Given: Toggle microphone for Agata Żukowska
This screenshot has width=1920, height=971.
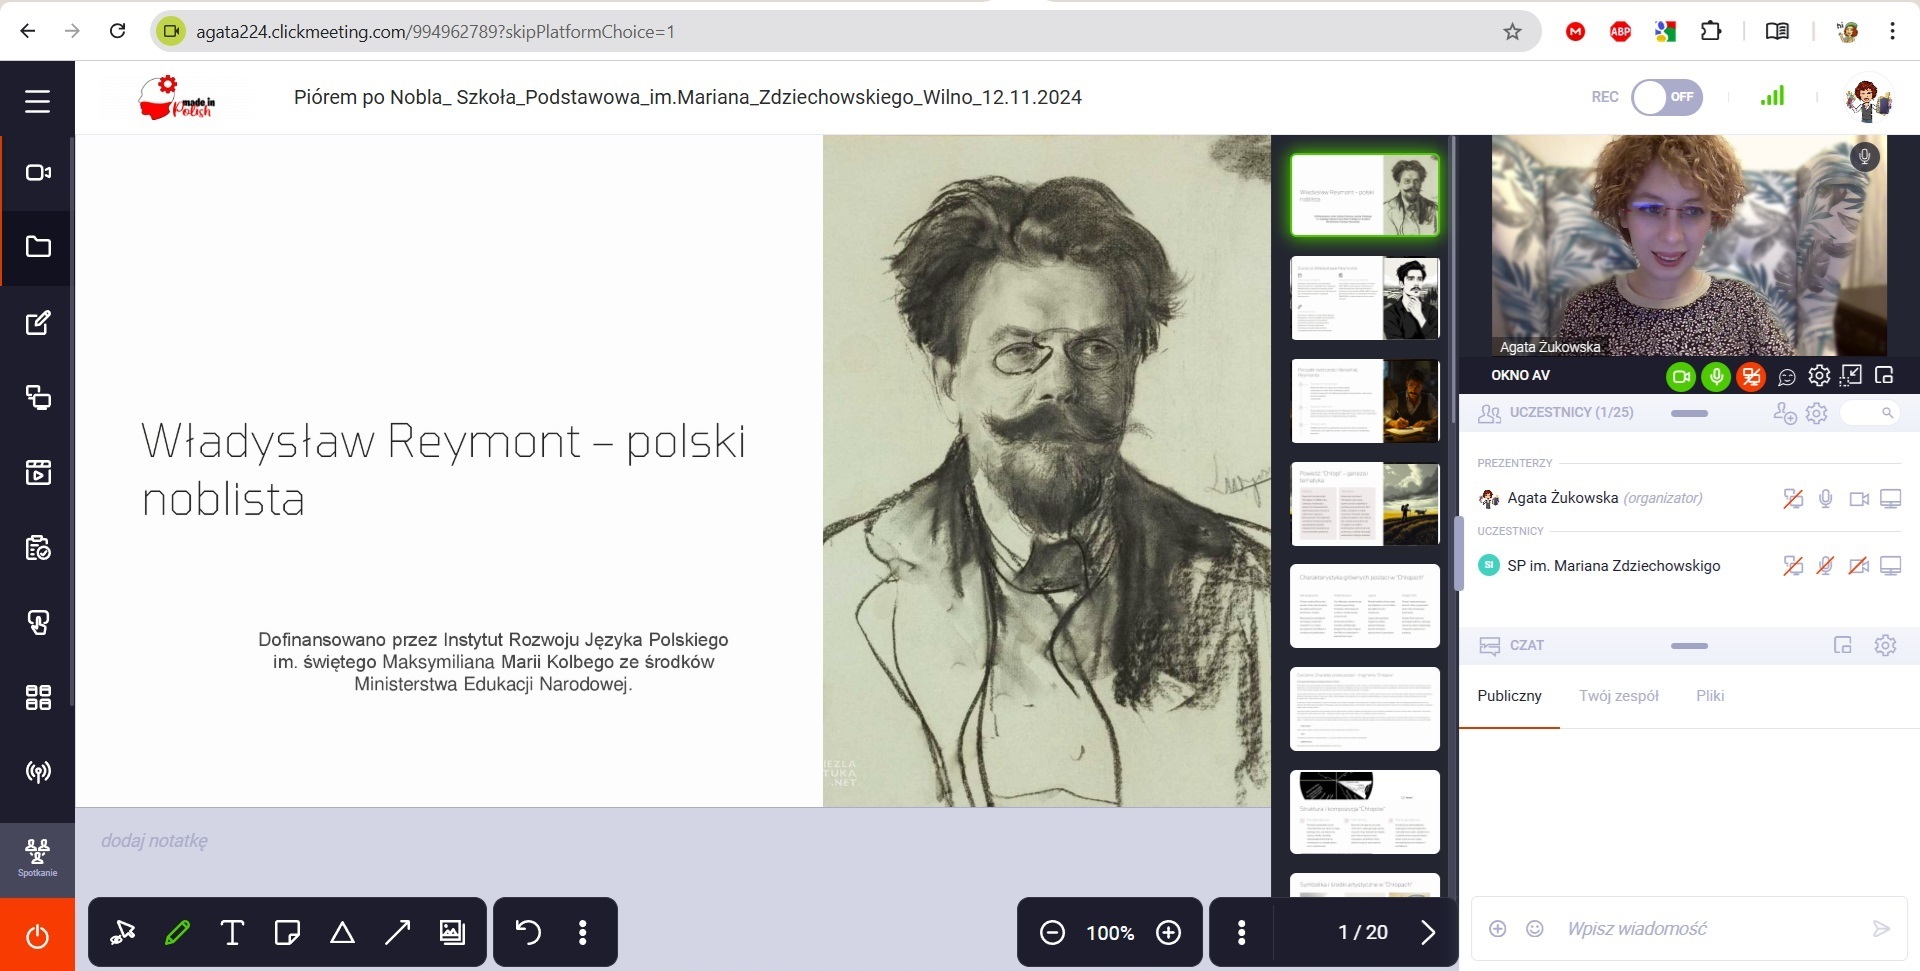Looking at the screenshot, I should 1825,498.
